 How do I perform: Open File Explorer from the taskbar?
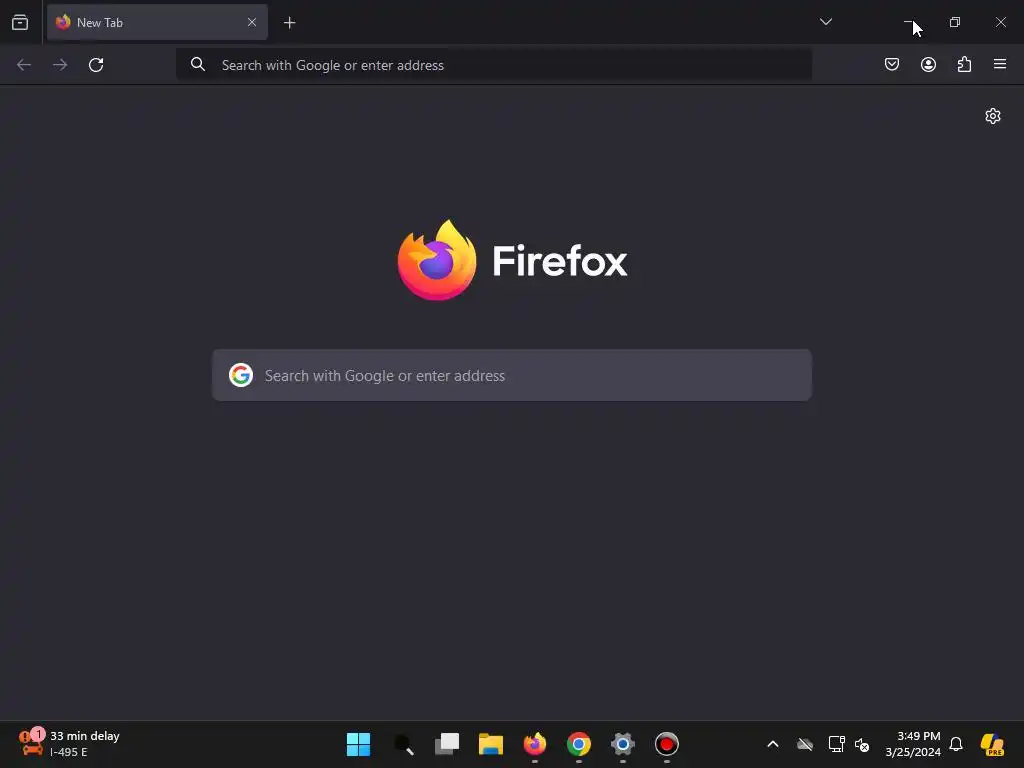490,744
